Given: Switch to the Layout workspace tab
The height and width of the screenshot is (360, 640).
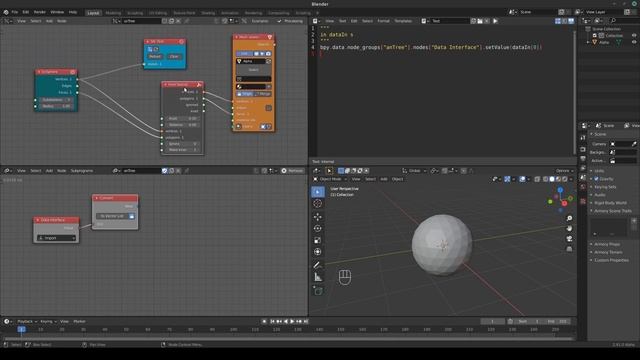Looking at the screenshot, I should point(93,13).
